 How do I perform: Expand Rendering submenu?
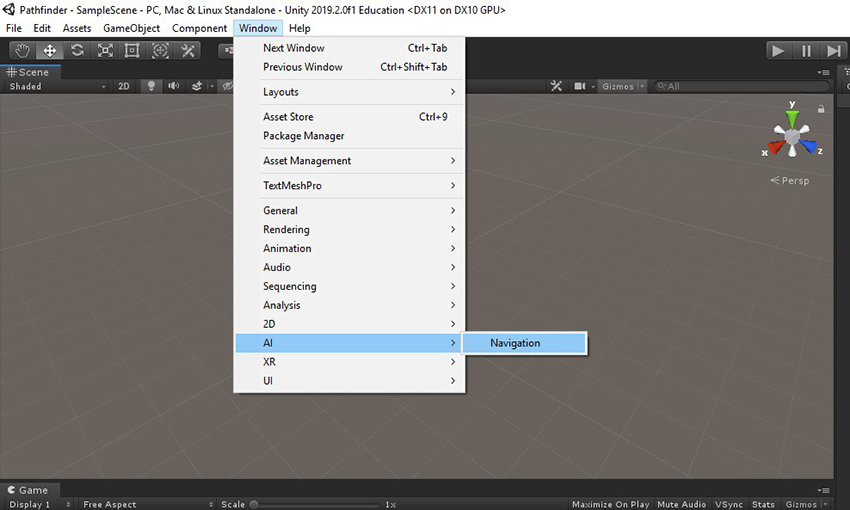[x=349, y=229]
